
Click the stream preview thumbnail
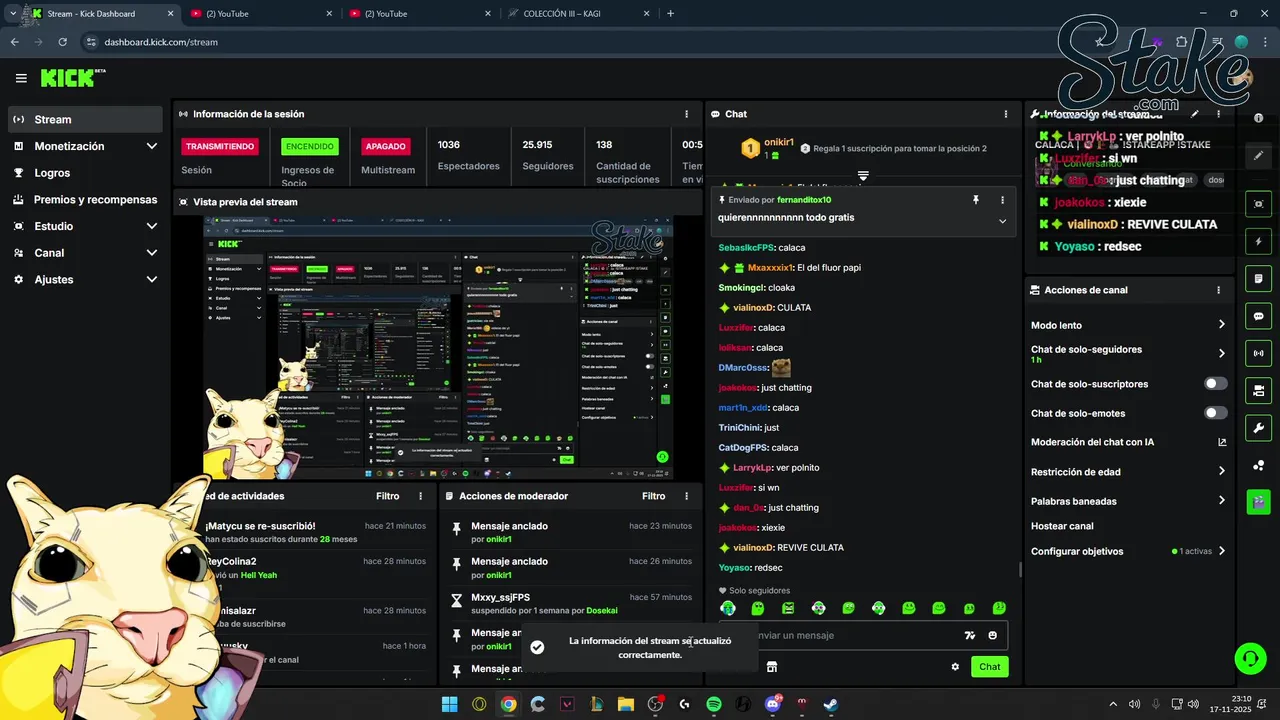tap(438, 347)
